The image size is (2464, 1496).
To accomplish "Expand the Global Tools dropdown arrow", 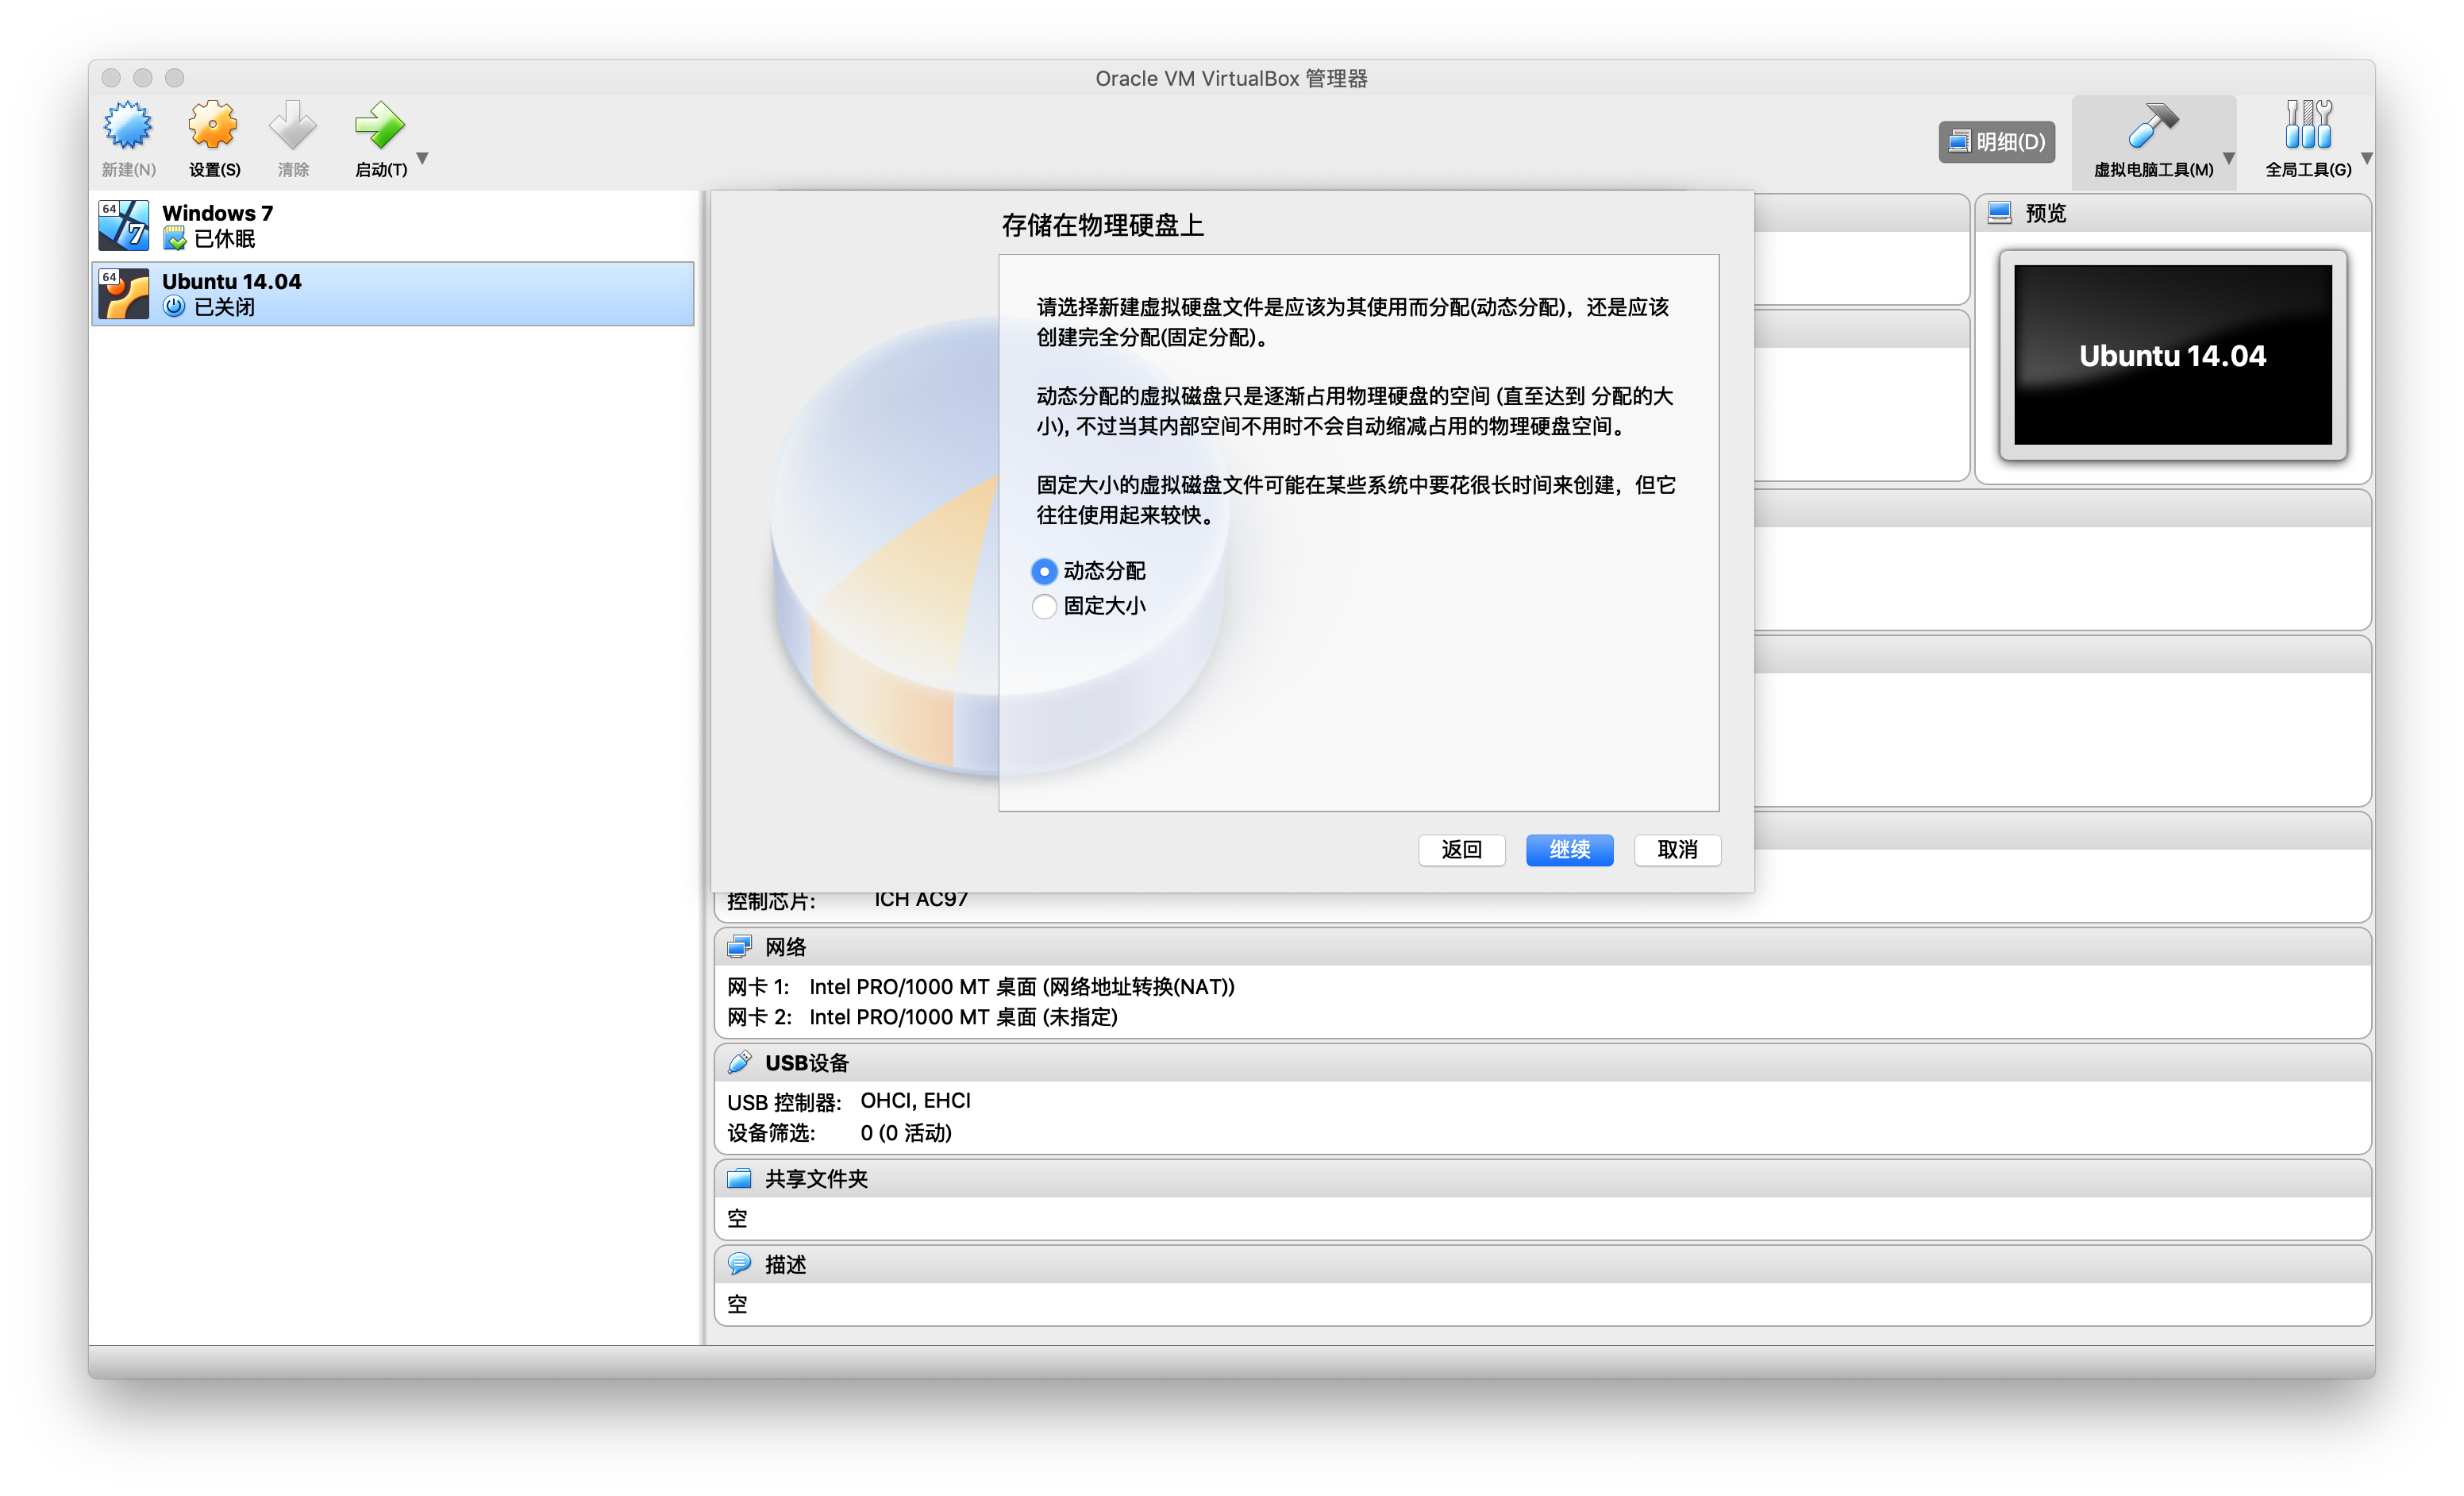I will click(x=2367, y=158).
